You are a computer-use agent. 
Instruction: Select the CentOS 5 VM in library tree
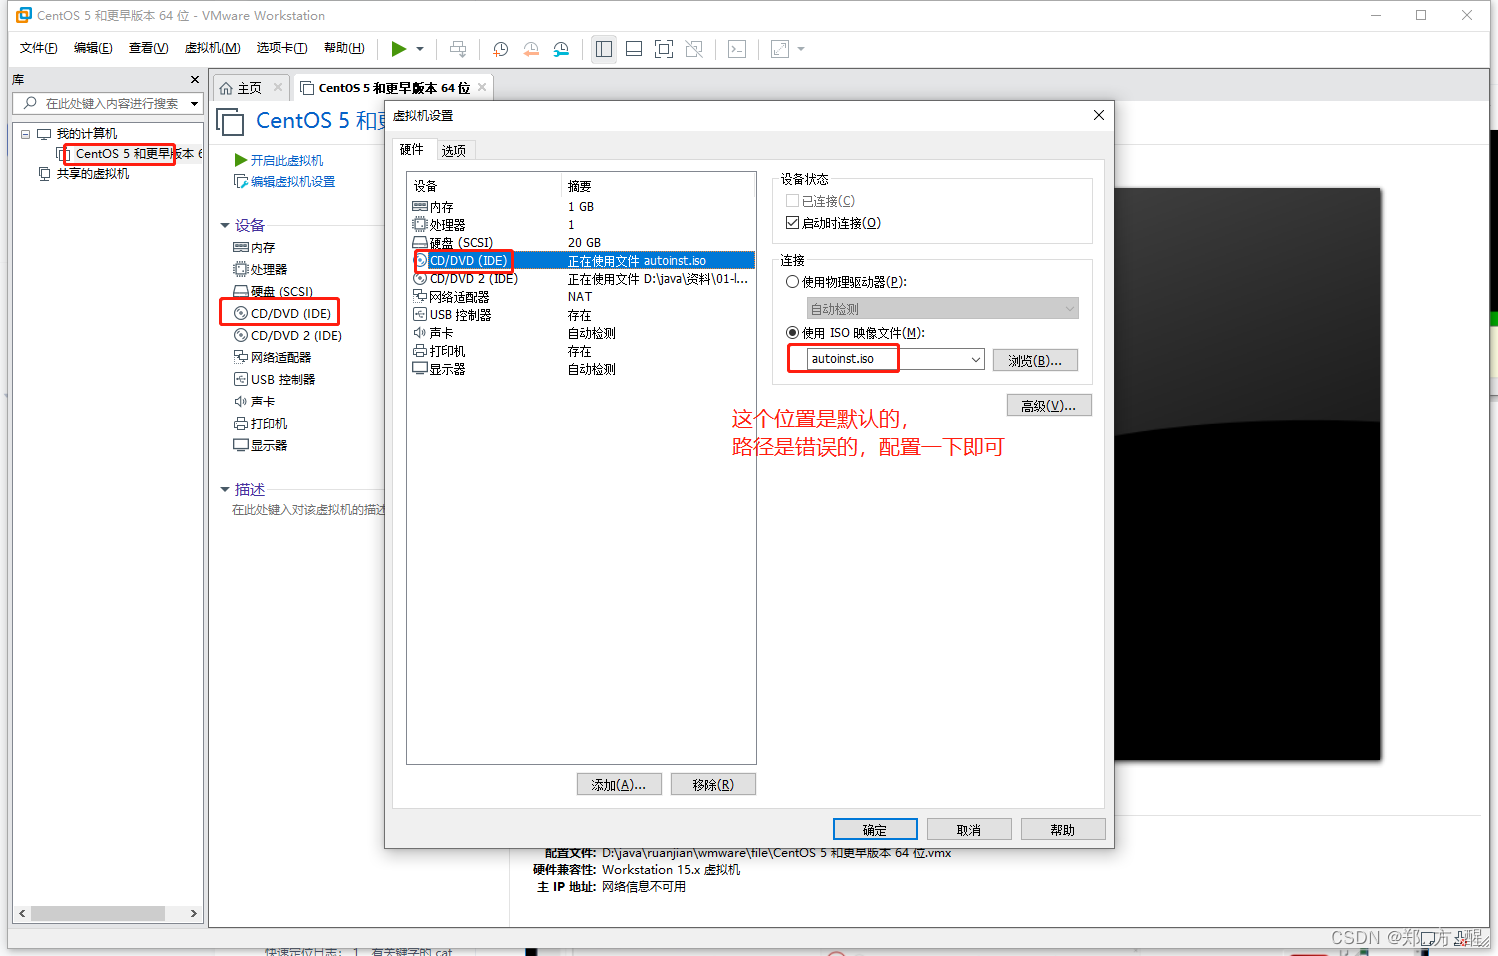(127, 154)
